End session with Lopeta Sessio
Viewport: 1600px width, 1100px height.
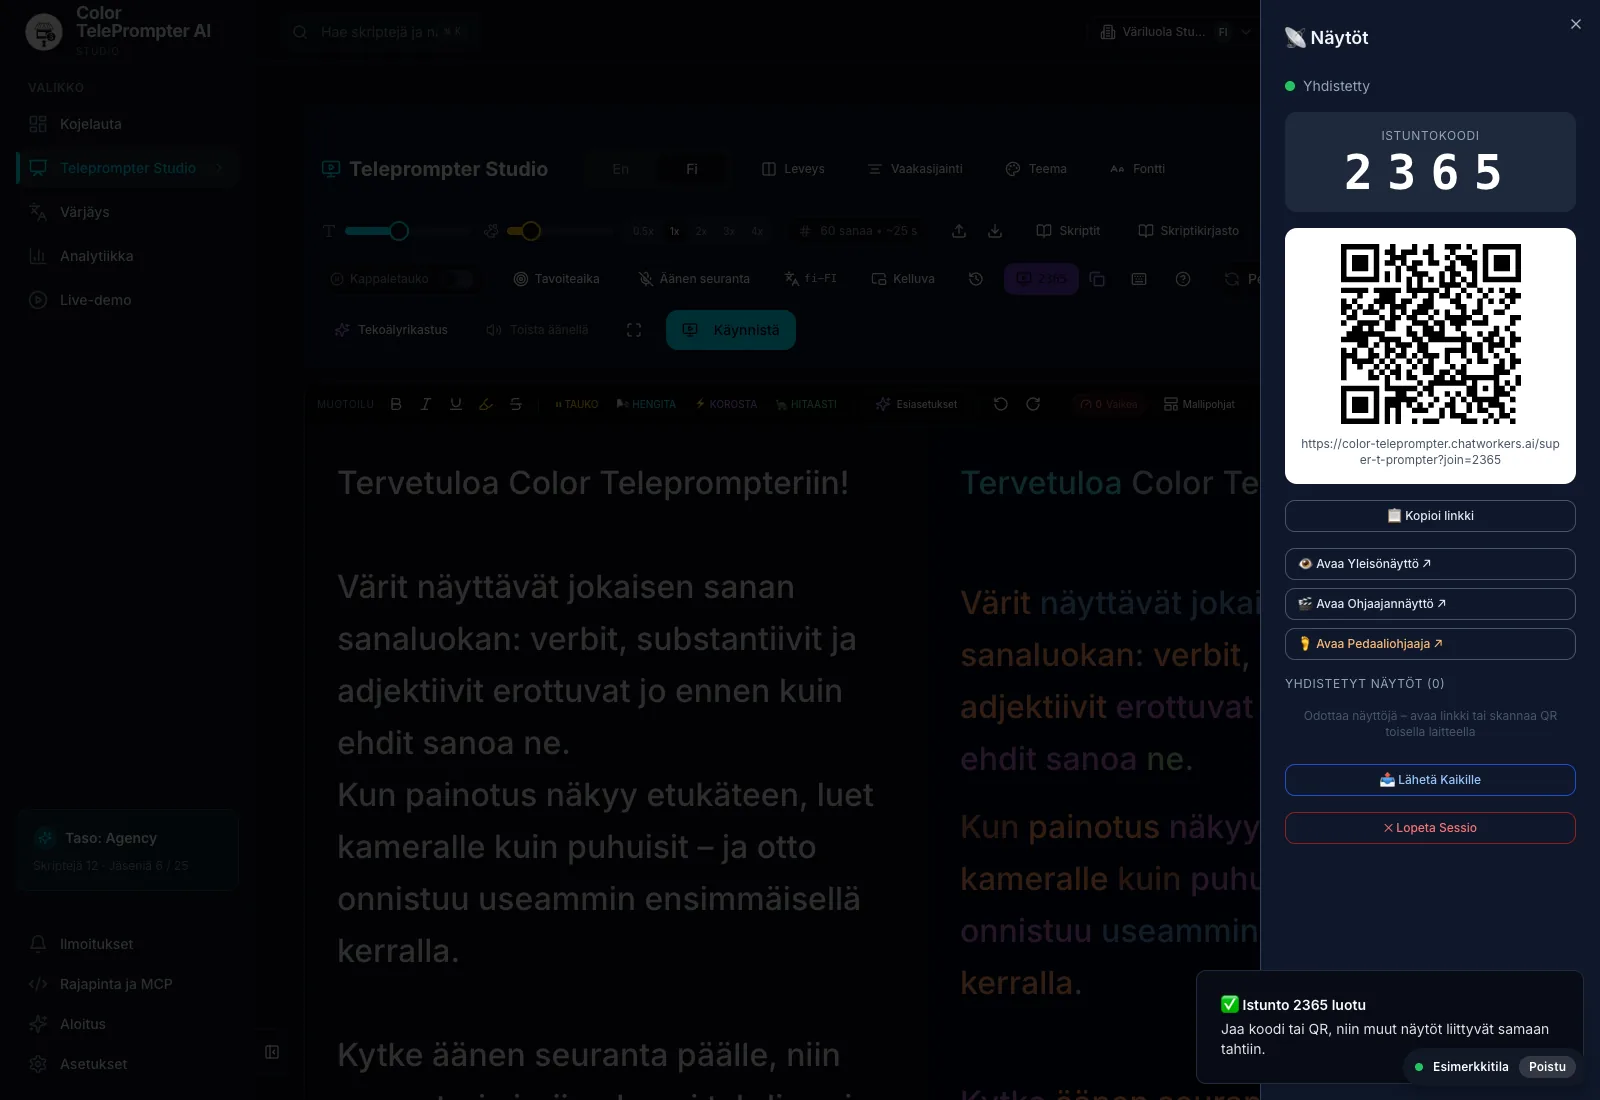click(x=1430, y=828)
